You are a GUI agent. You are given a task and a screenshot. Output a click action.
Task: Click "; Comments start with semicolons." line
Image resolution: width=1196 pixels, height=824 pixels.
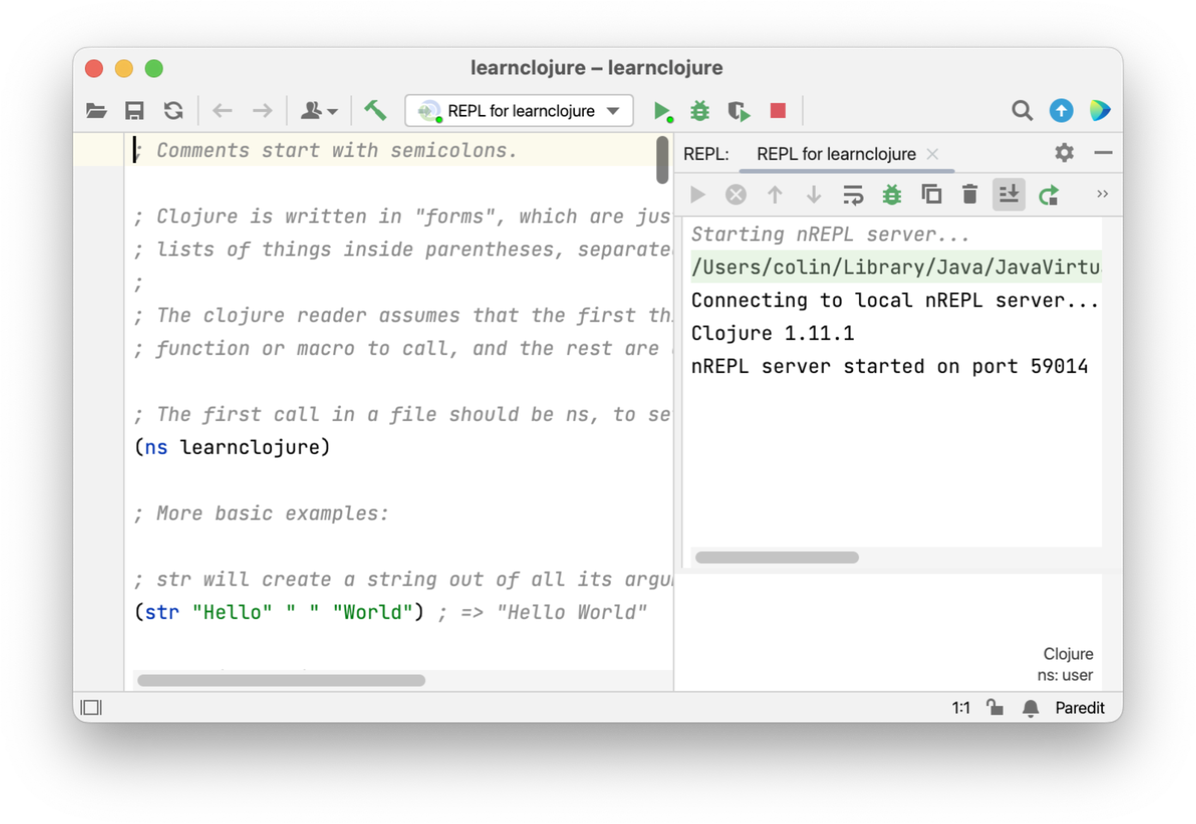point(326,150)
